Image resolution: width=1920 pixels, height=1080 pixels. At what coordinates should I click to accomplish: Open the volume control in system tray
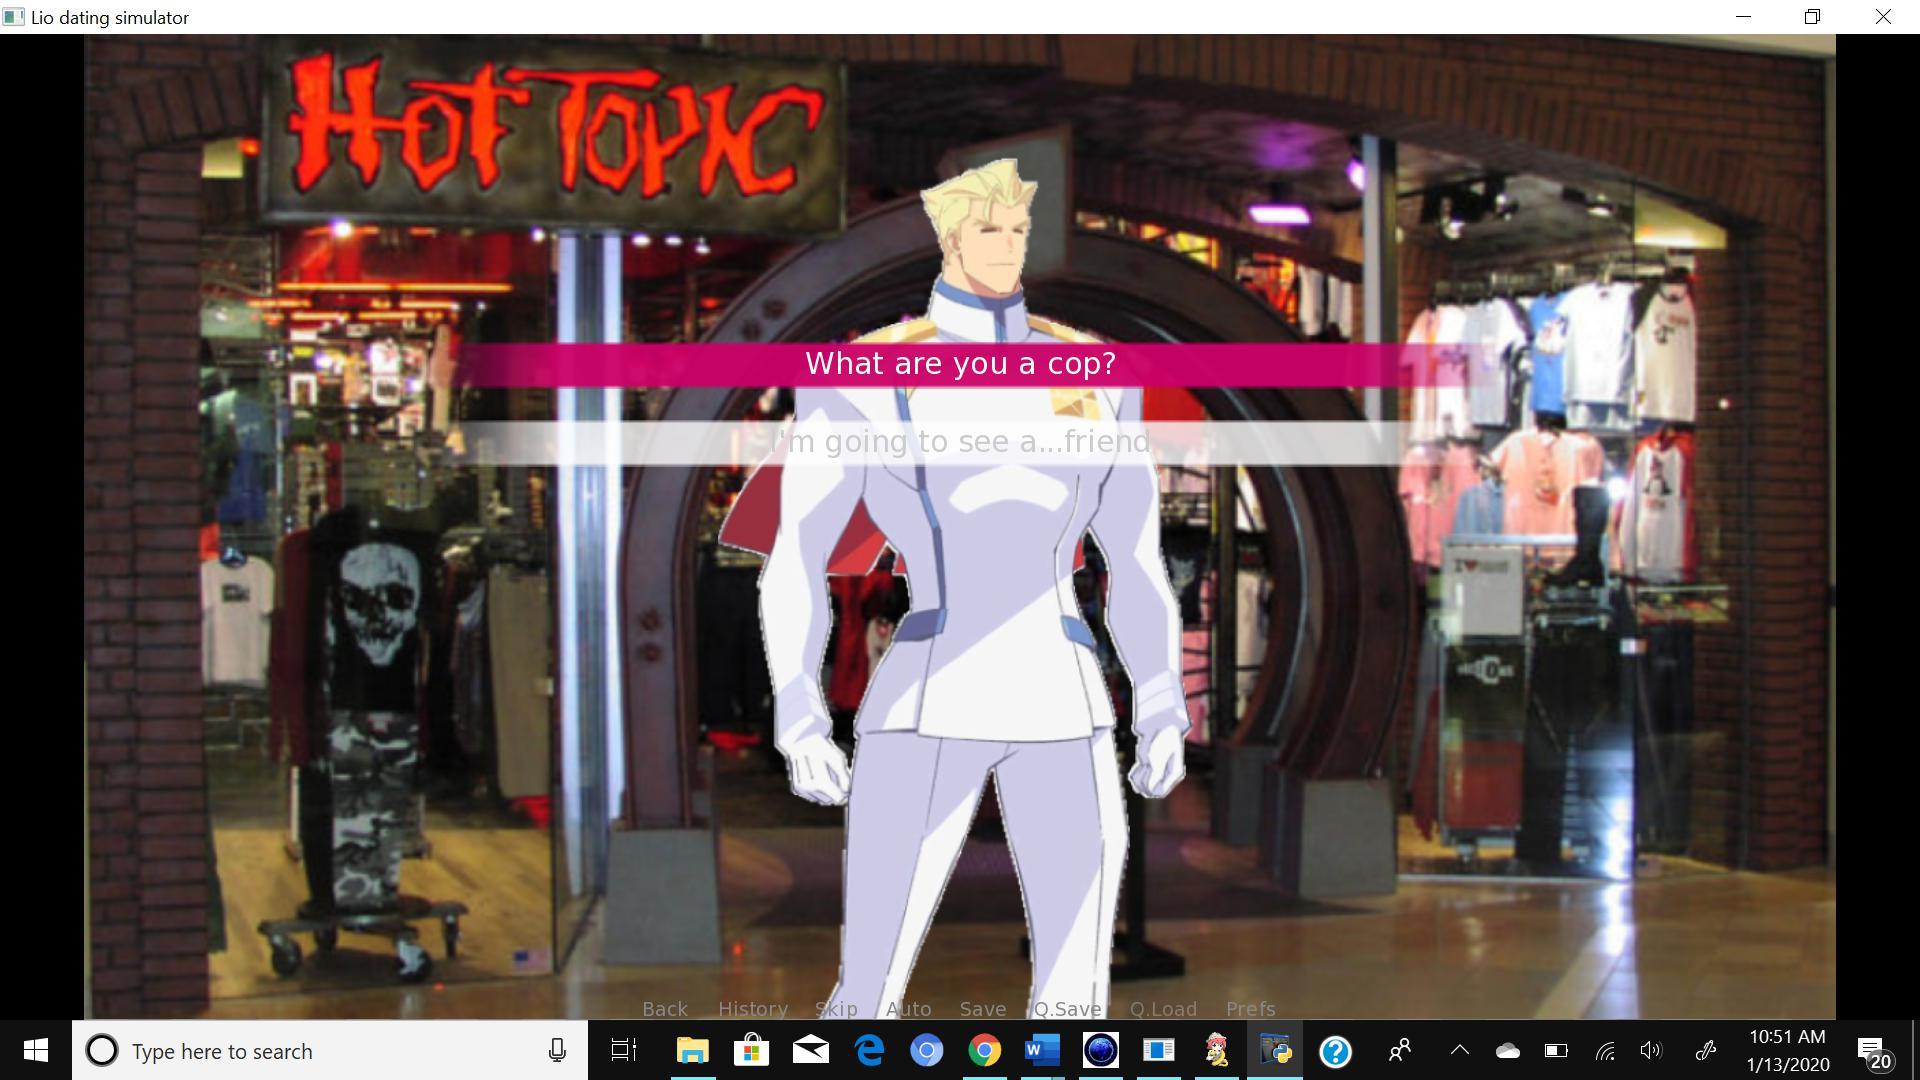(1651, 1051)
